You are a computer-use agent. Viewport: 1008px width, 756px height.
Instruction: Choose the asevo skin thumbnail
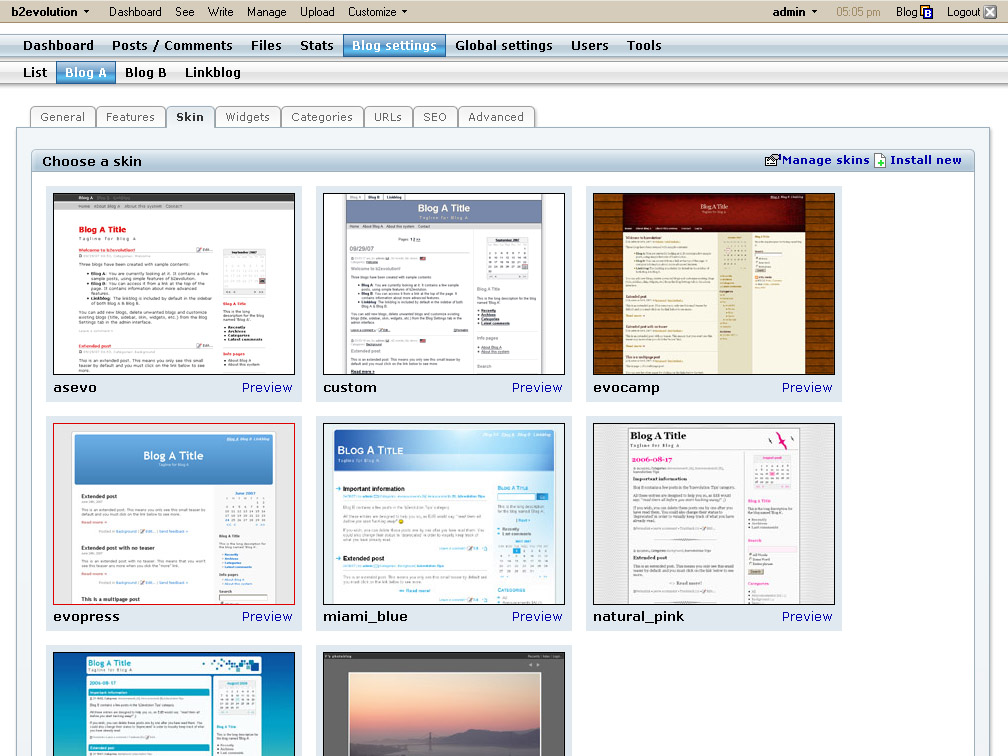pos(174,284)
